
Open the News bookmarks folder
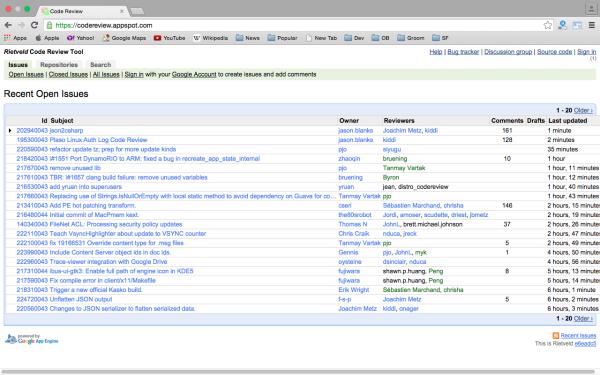pos(248,38)
